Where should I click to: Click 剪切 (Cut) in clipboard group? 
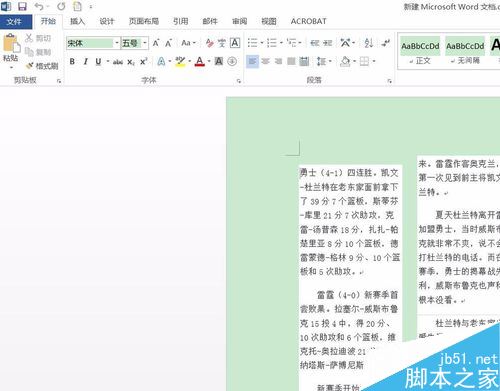coord(38,38)
